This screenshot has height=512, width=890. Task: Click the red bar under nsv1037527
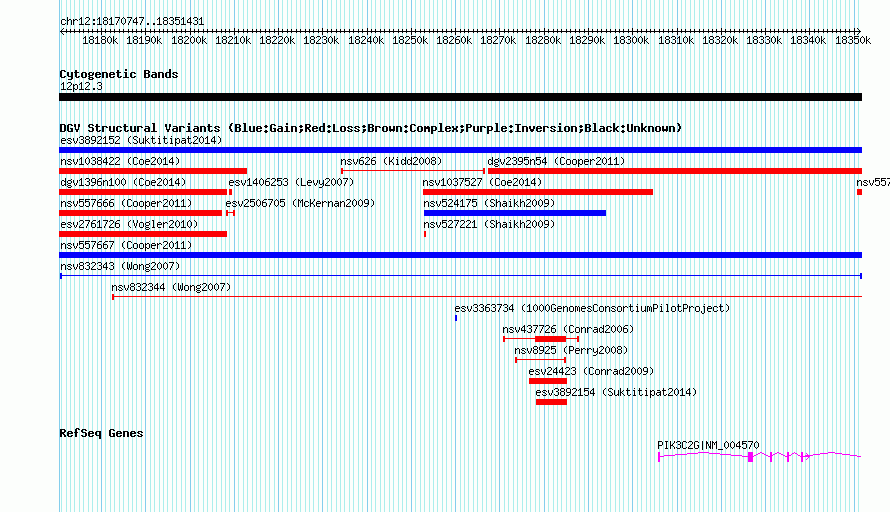pos(538,192)
